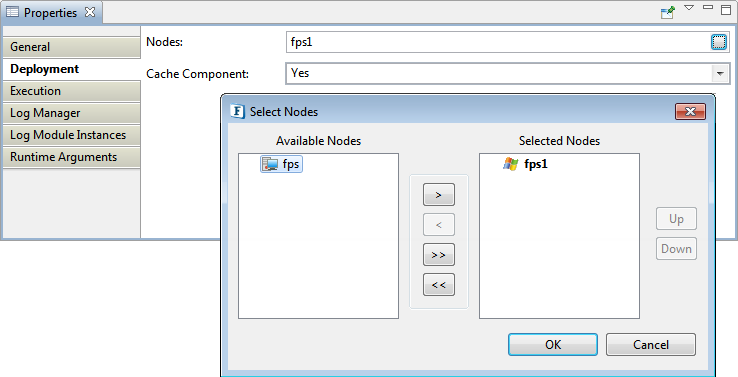This screenshot has height=377, width=738.
Task: Select the fps1 Windows flag icon
Action: pyautogui.click(x=511, y=164)
